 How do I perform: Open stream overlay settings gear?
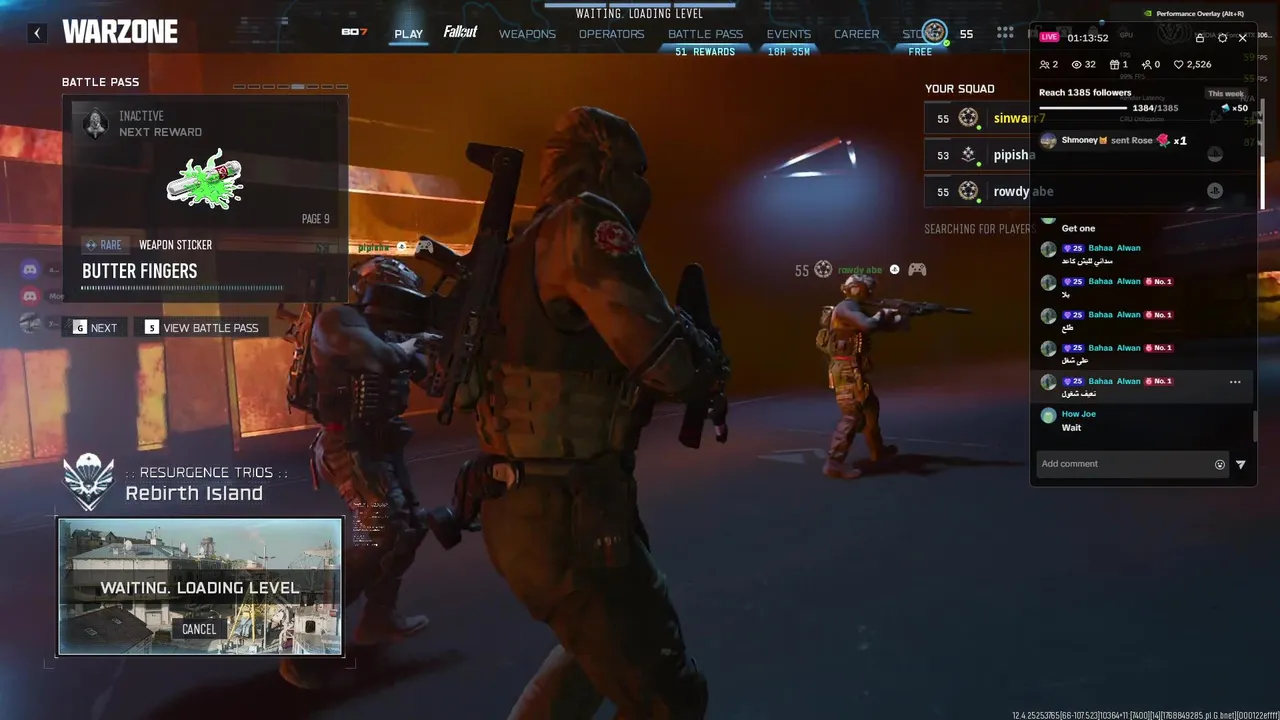(x=1222, y=38)
